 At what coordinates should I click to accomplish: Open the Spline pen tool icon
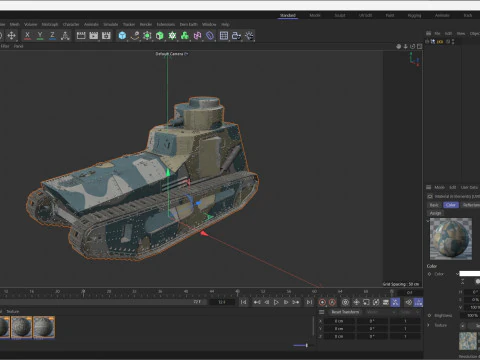[x=135, y=35]
